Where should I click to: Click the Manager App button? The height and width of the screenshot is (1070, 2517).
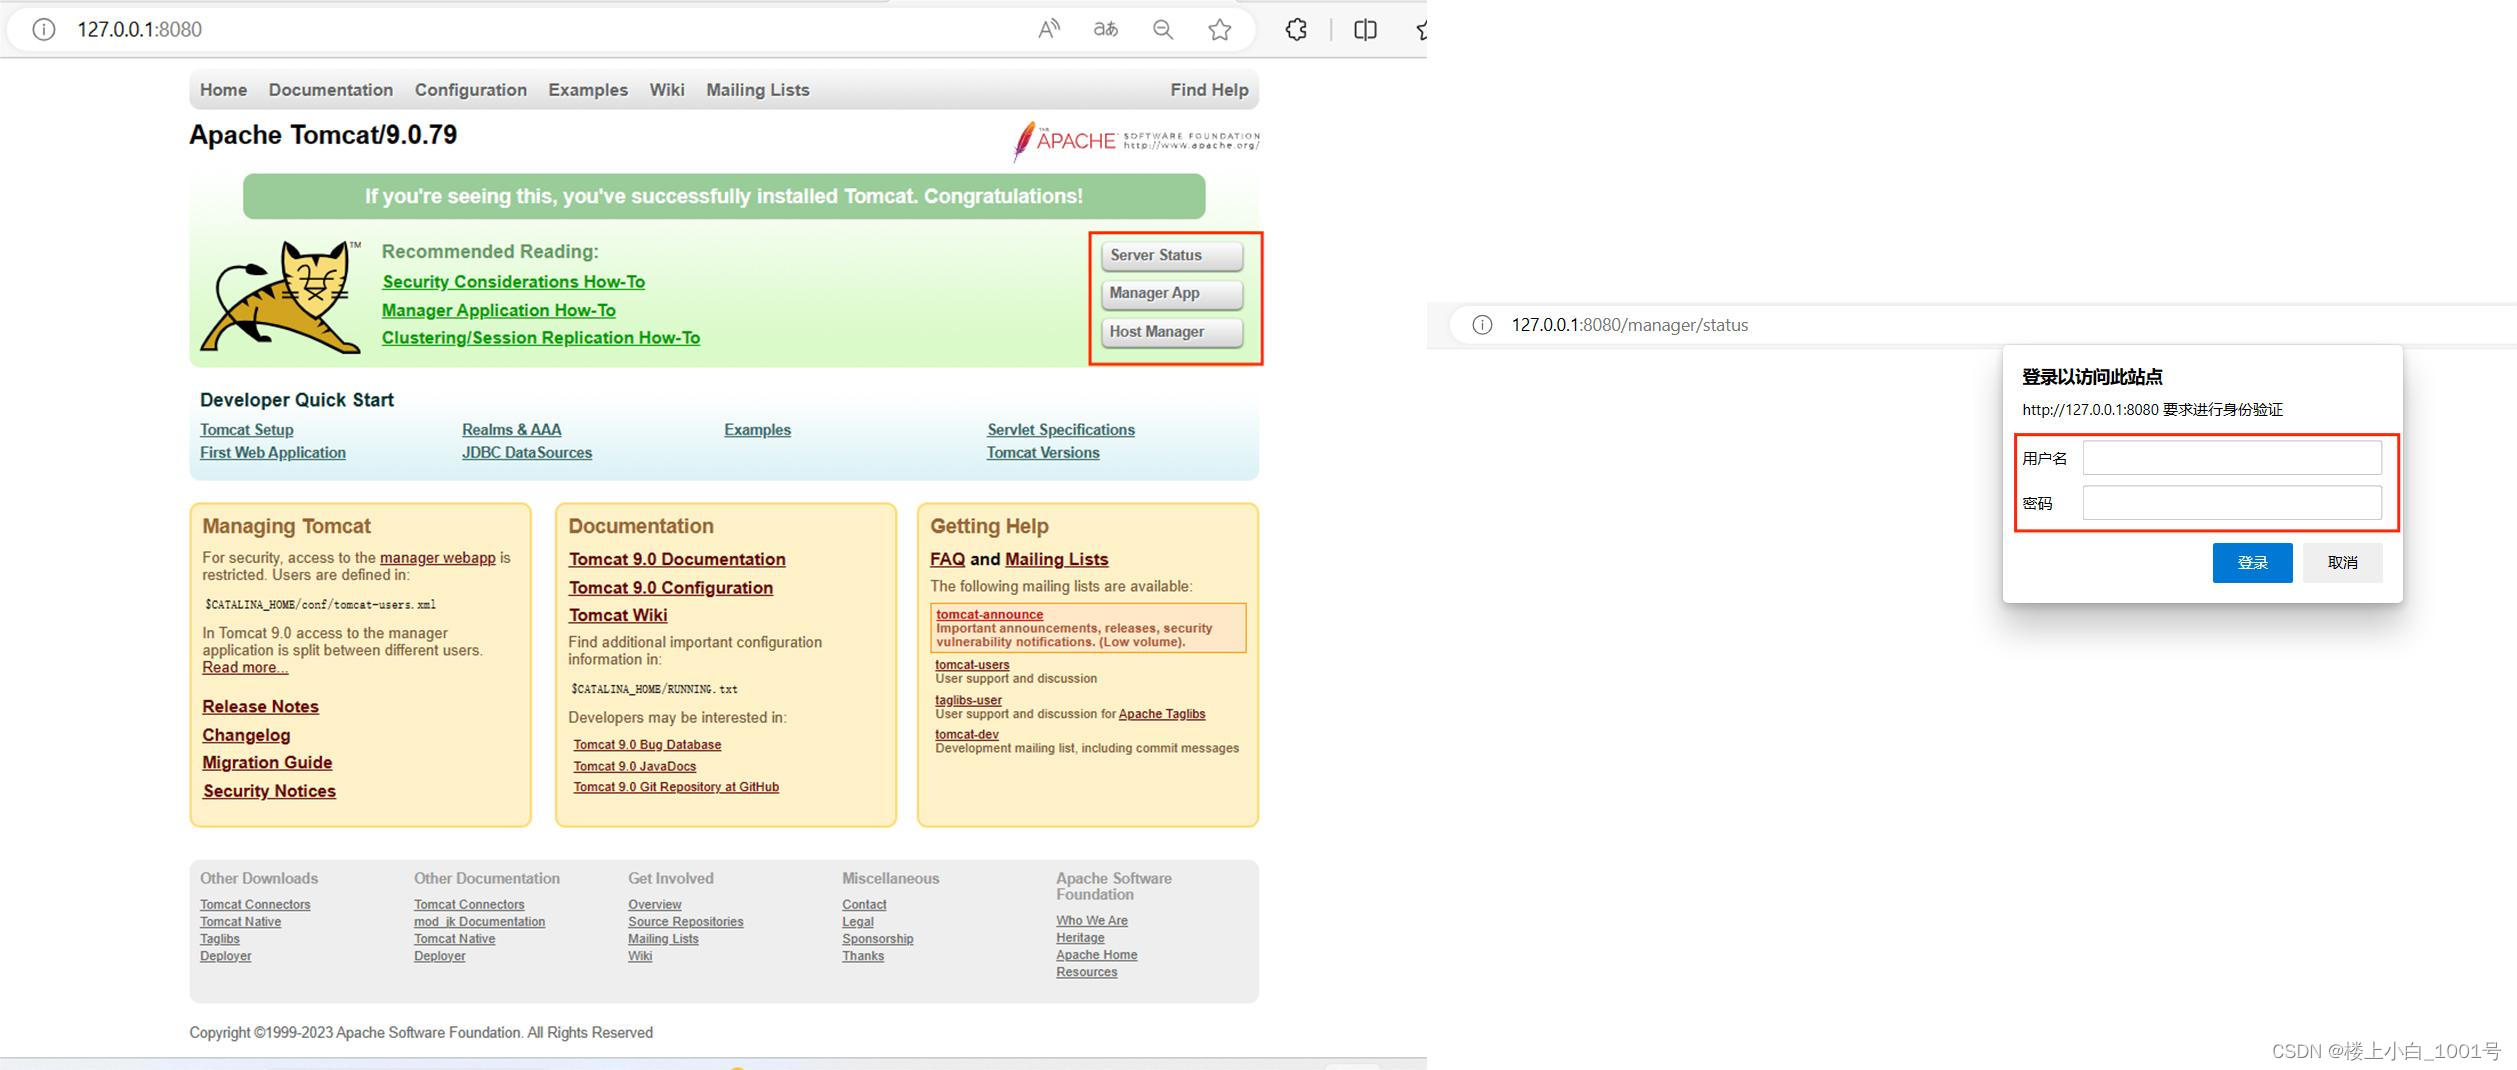tap(1172, 293)
